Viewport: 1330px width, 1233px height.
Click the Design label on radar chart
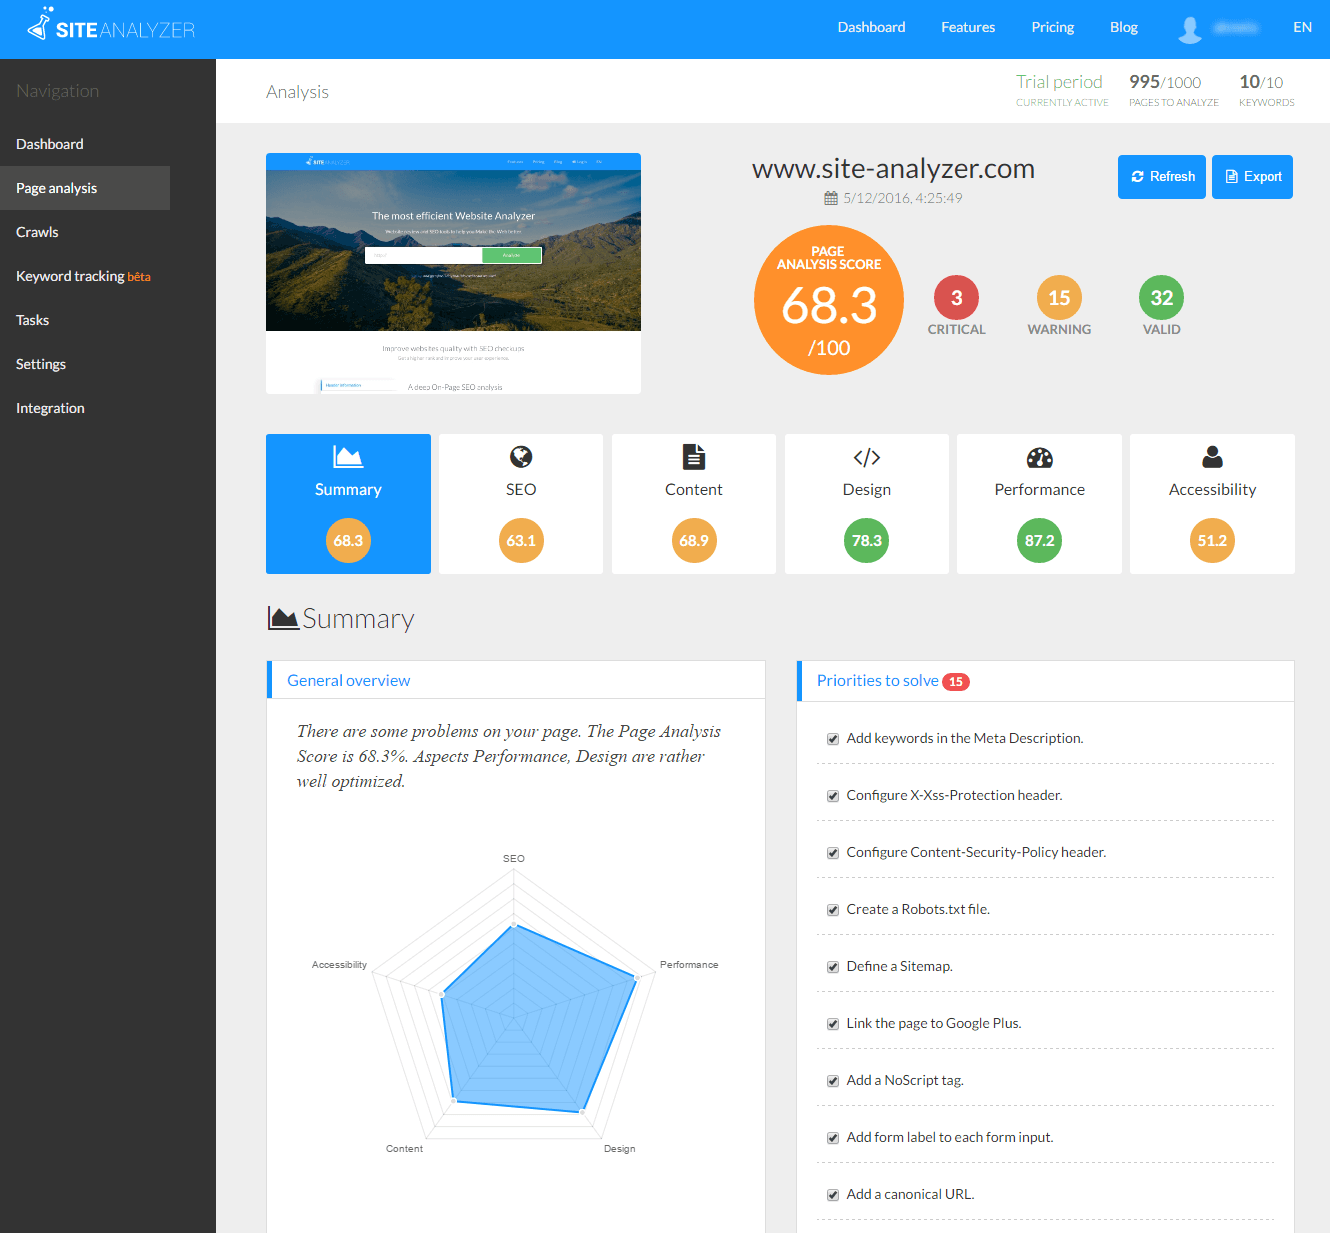point(619,1149)
